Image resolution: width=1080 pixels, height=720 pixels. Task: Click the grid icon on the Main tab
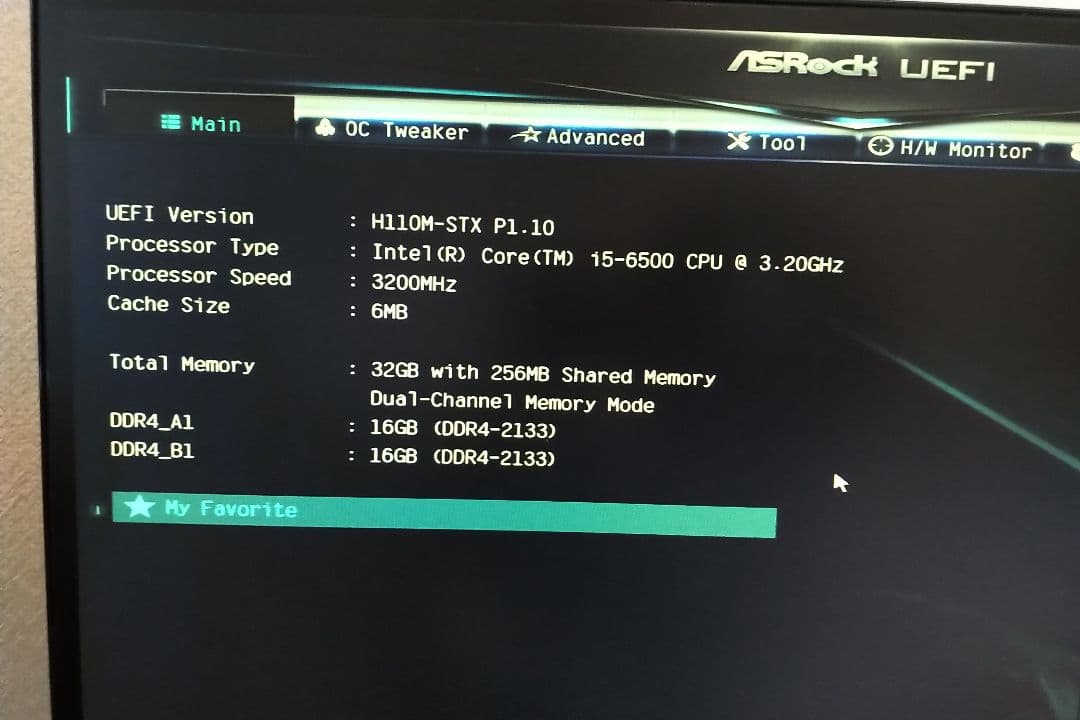[x=170, y=123]
